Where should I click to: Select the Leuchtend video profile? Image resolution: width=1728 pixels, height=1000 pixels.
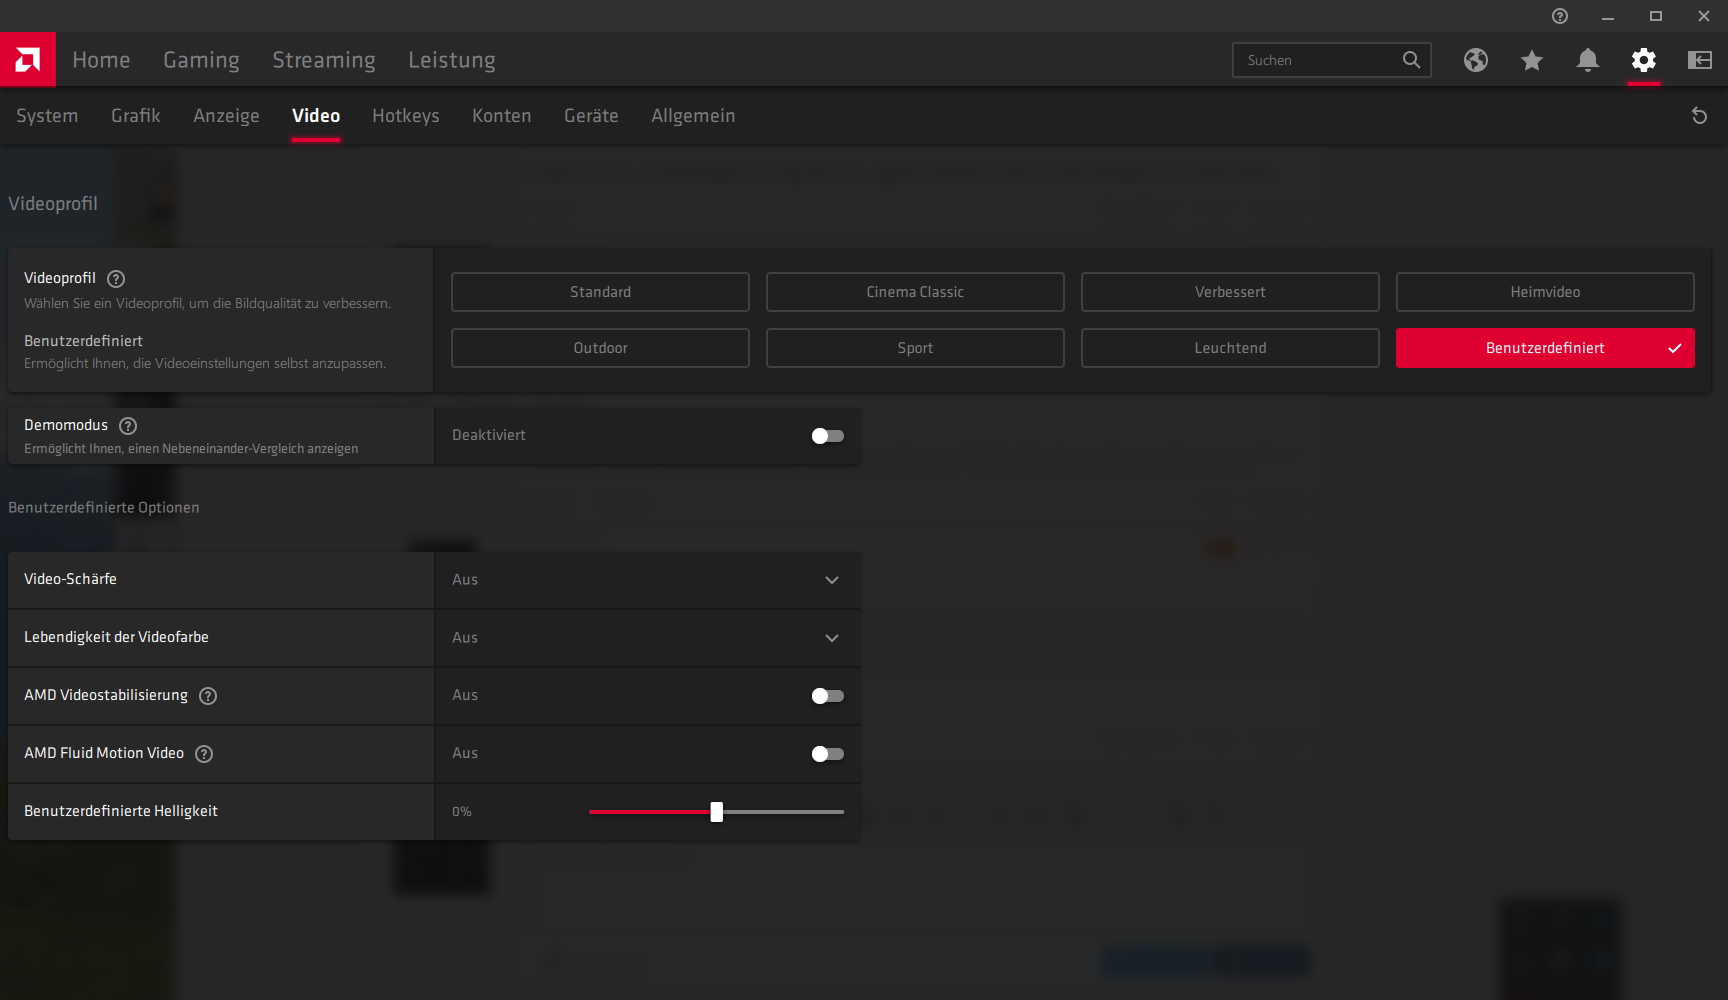(1230, 348)
